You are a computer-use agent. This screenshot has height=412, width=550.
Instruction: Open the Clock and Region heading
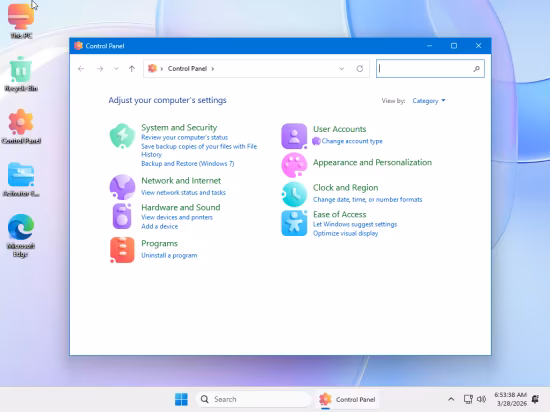click(345, 188)
